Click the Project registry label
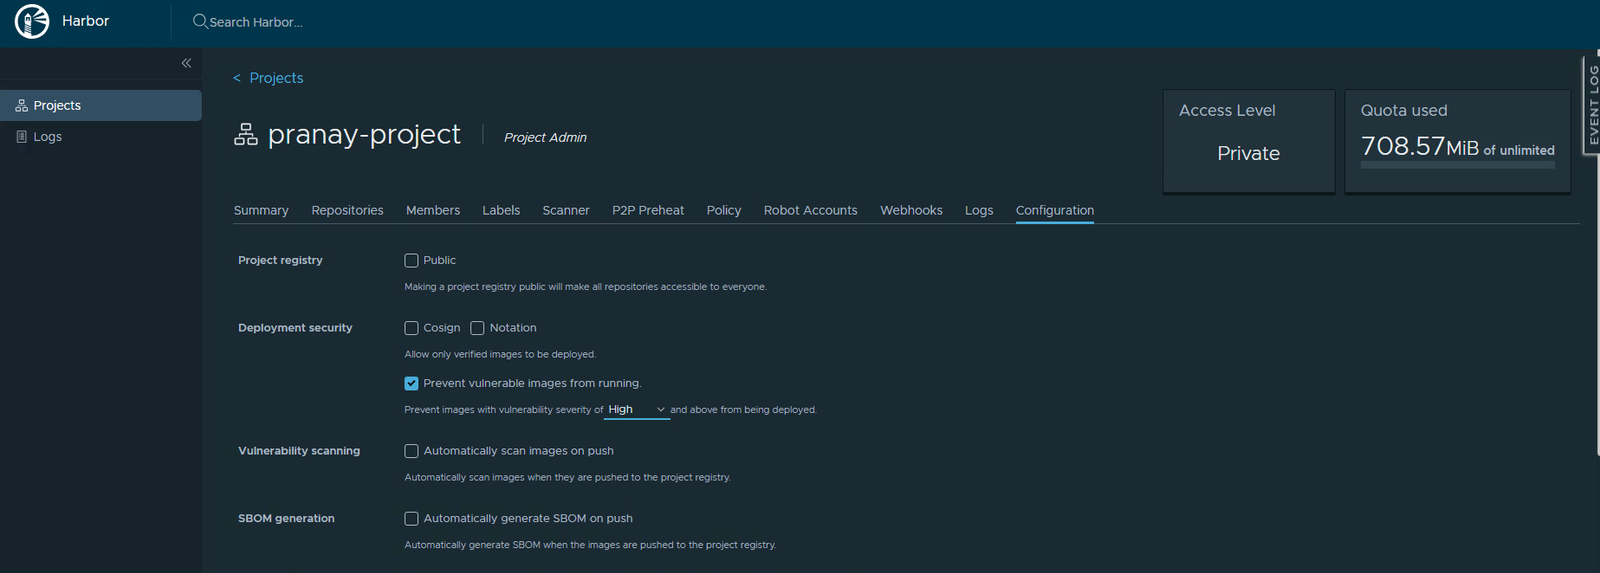 pyautogui.click(x=280, y=260)
